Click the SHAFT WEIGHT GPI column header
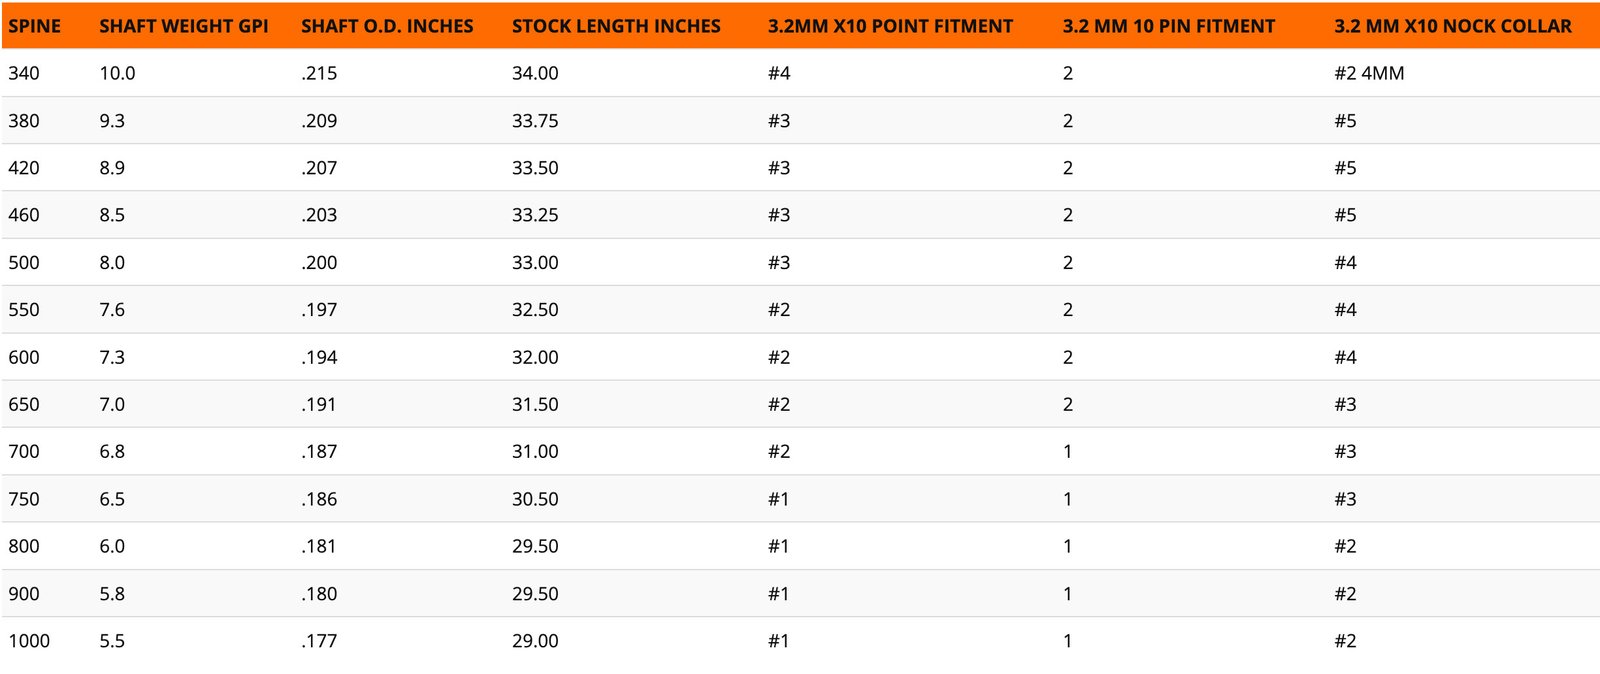Screen dimensions: 1600x674 (x=184, y=27)
